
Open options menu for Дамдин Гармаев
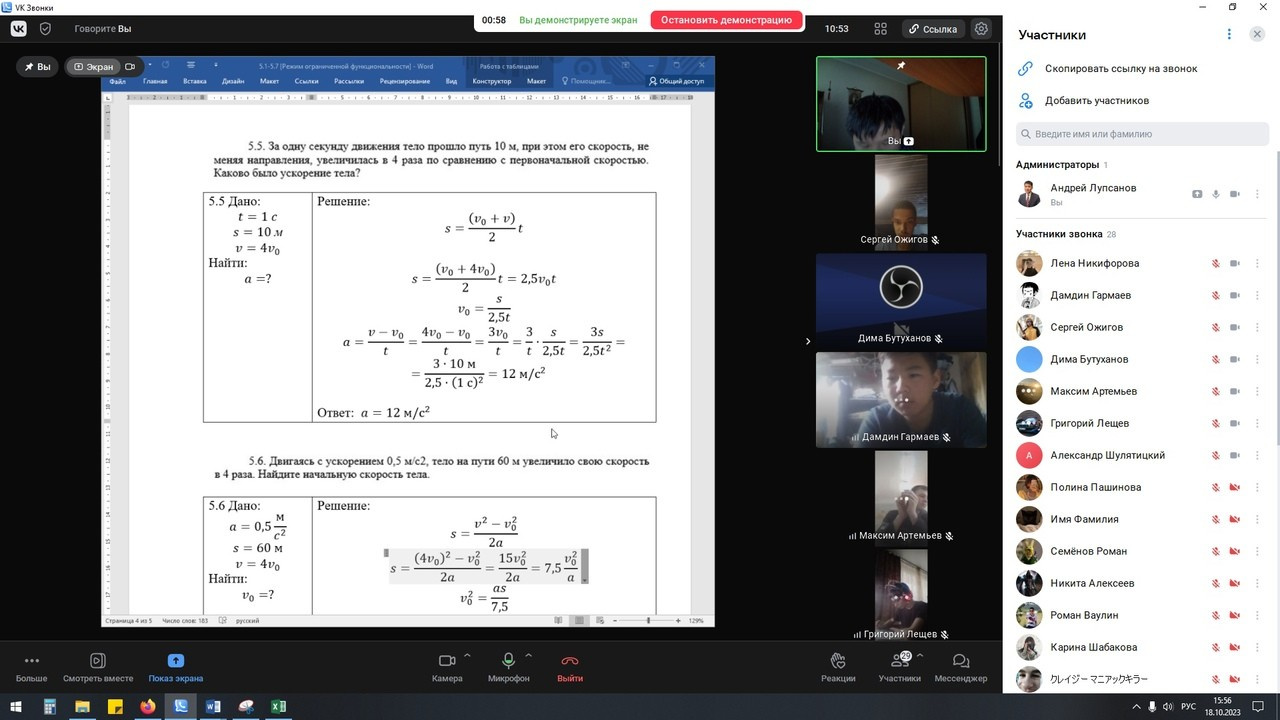click(1257, 296)
